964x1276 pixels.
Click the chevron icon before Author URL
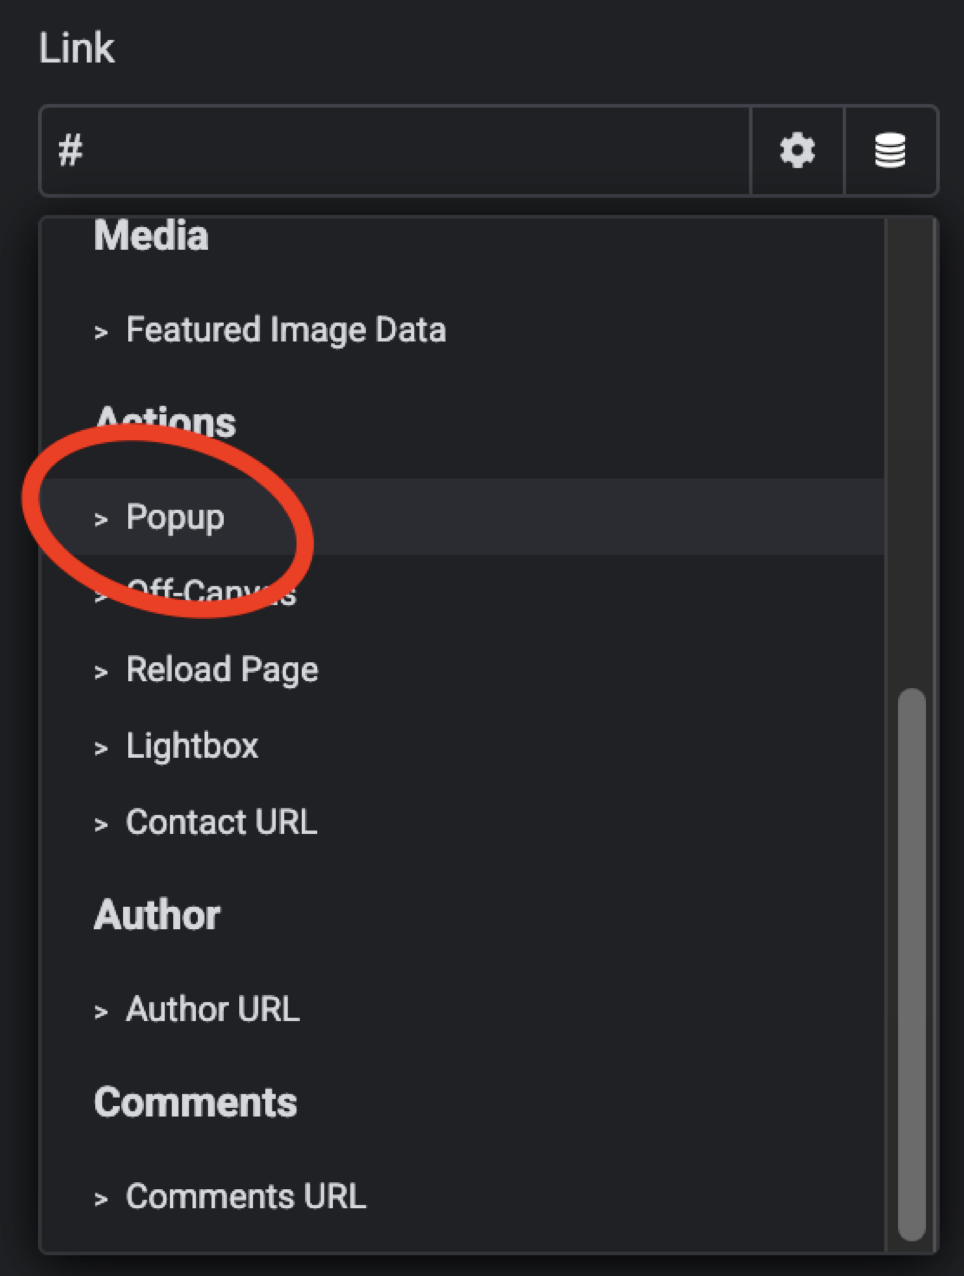pyautogui.click(x=101, y=1011)
